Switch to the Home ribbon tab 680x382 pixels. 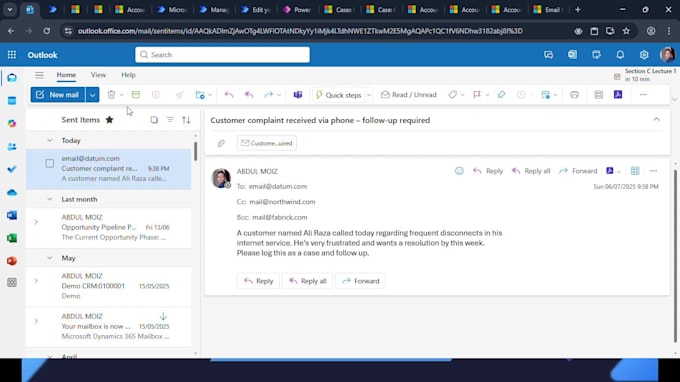[x=66, y=75]
